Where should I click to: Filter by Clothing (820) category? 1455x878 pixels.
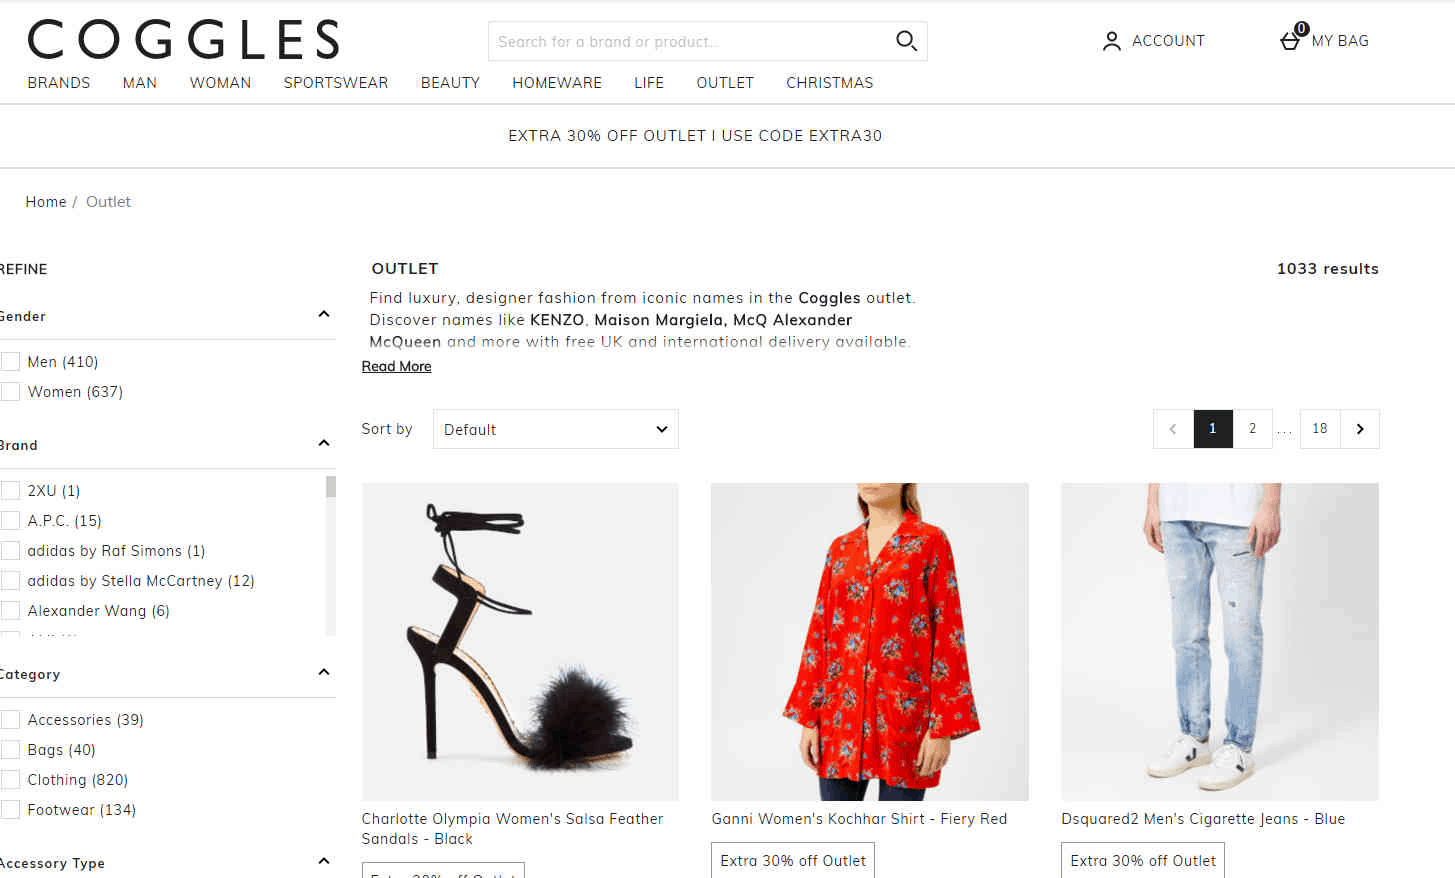pos(11,779)
